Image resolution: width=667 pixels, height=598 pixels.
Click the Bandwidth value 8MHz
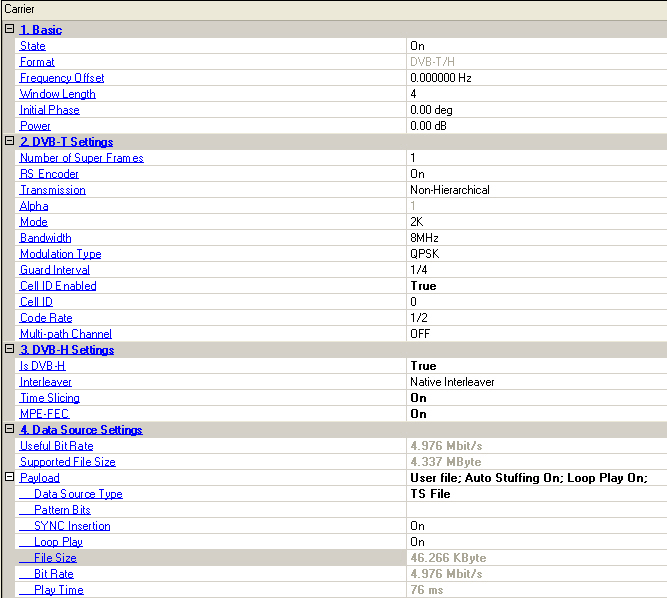click(424, 238)
